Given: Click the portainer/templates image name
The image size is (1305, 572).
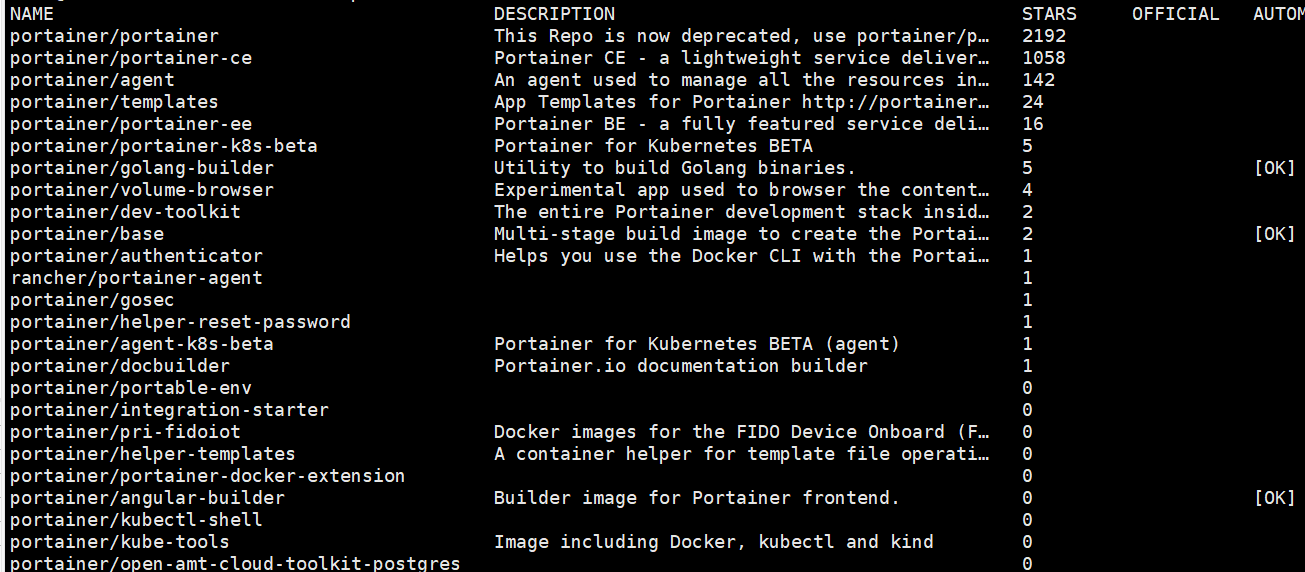Looking at the screenshot, I should click(114, 102).
